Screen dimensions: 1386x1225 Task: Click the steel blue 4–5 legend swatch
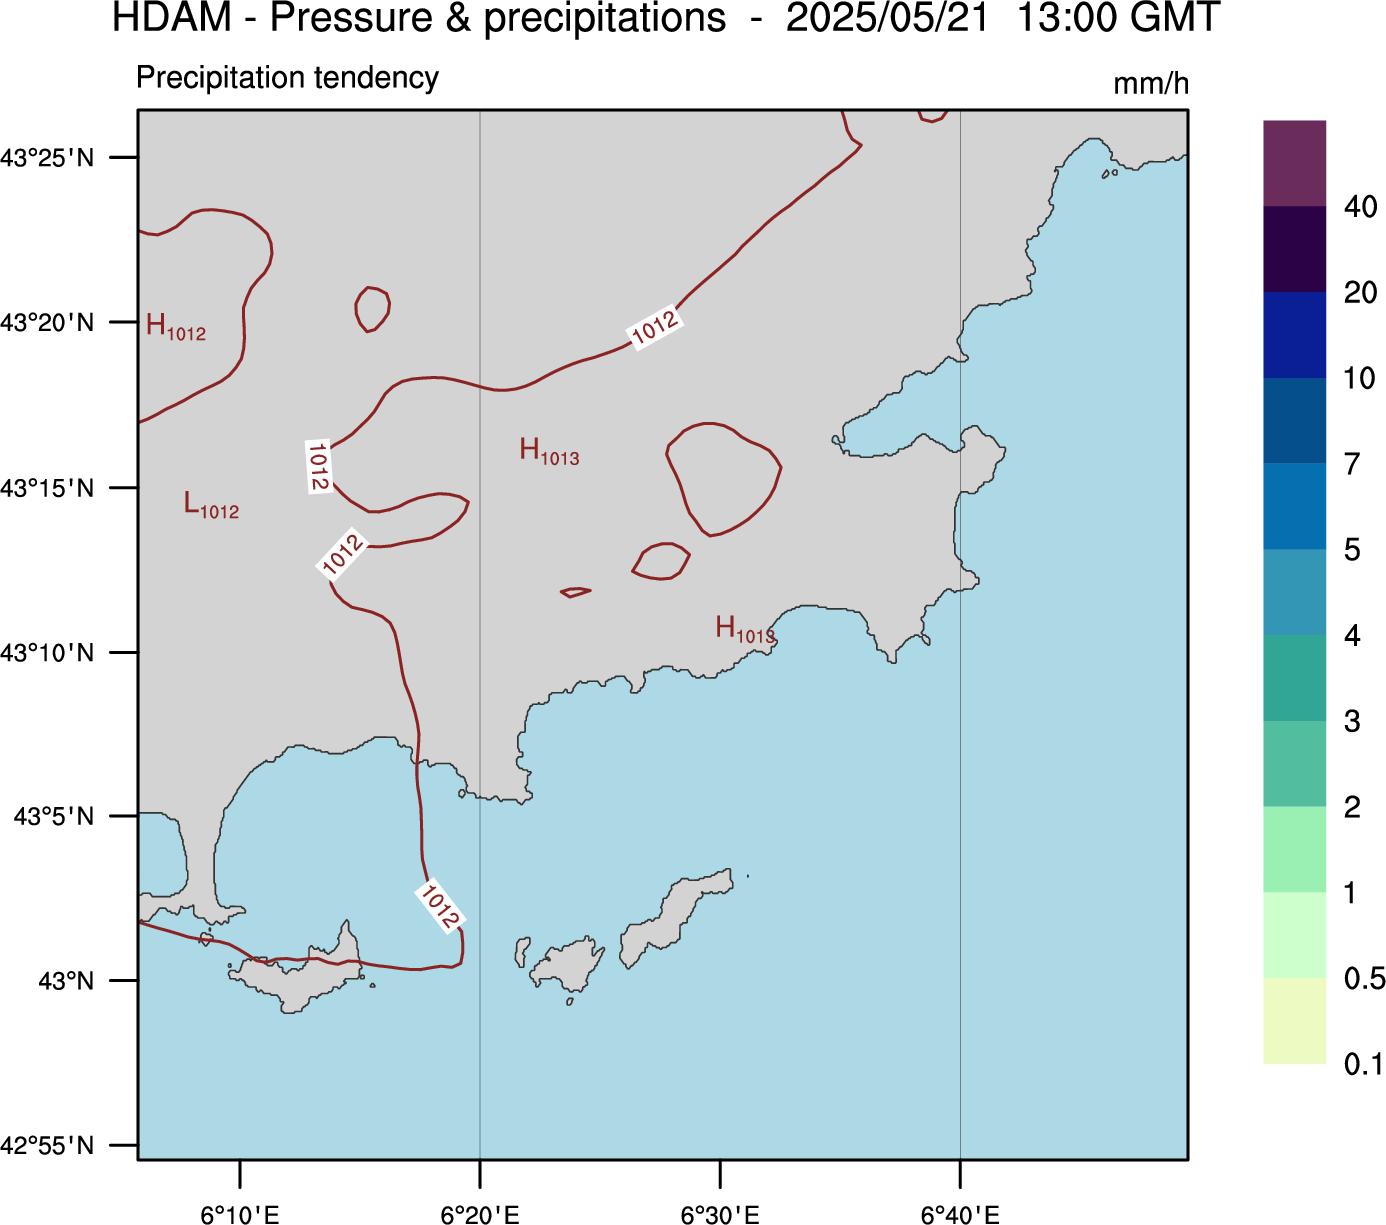tap(1294, 593)
